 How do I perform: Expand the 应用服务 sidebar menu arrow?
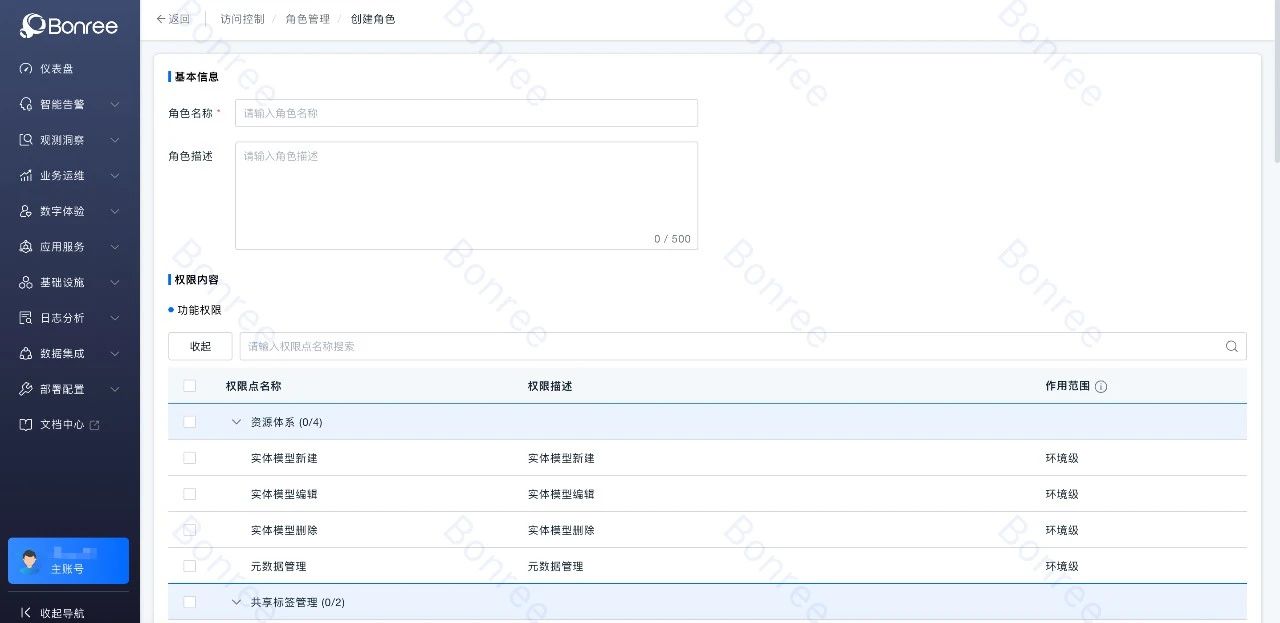(115, 247)
